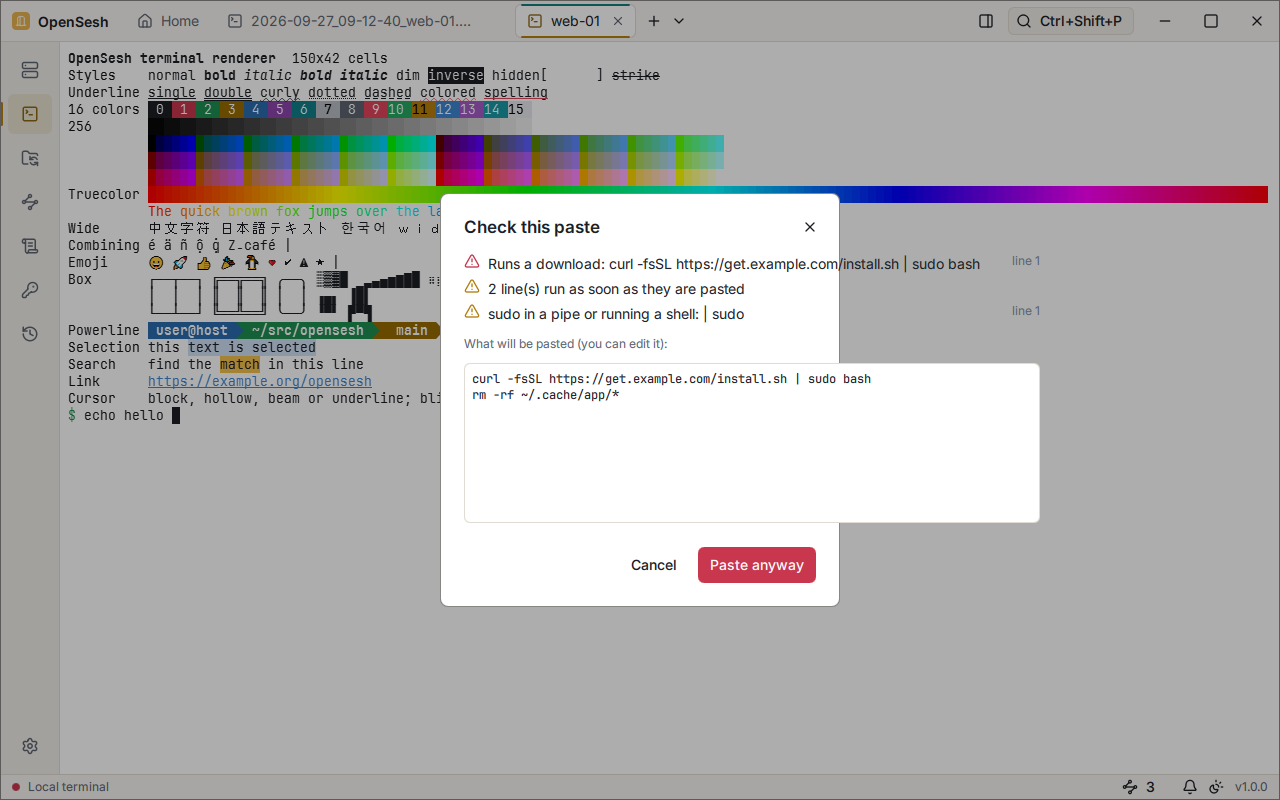This screenshot has height=800, width=1280.
Task: Toggle the light/dark theme icon in status bar
Action: [1216, 787]
